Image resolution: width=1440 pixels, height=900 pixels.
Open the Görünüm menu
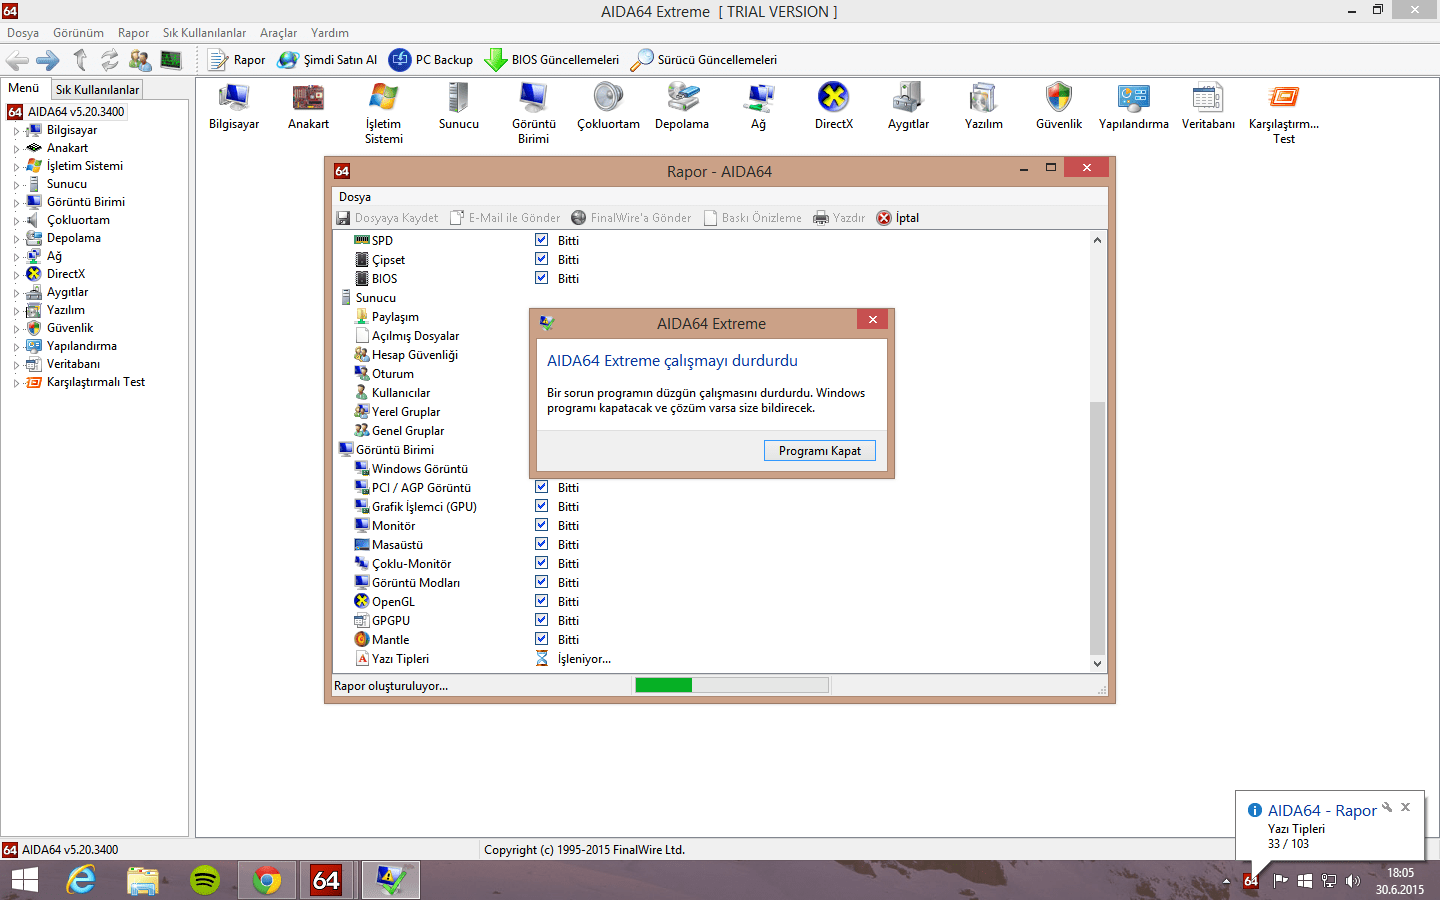click(x=78, y=33)
